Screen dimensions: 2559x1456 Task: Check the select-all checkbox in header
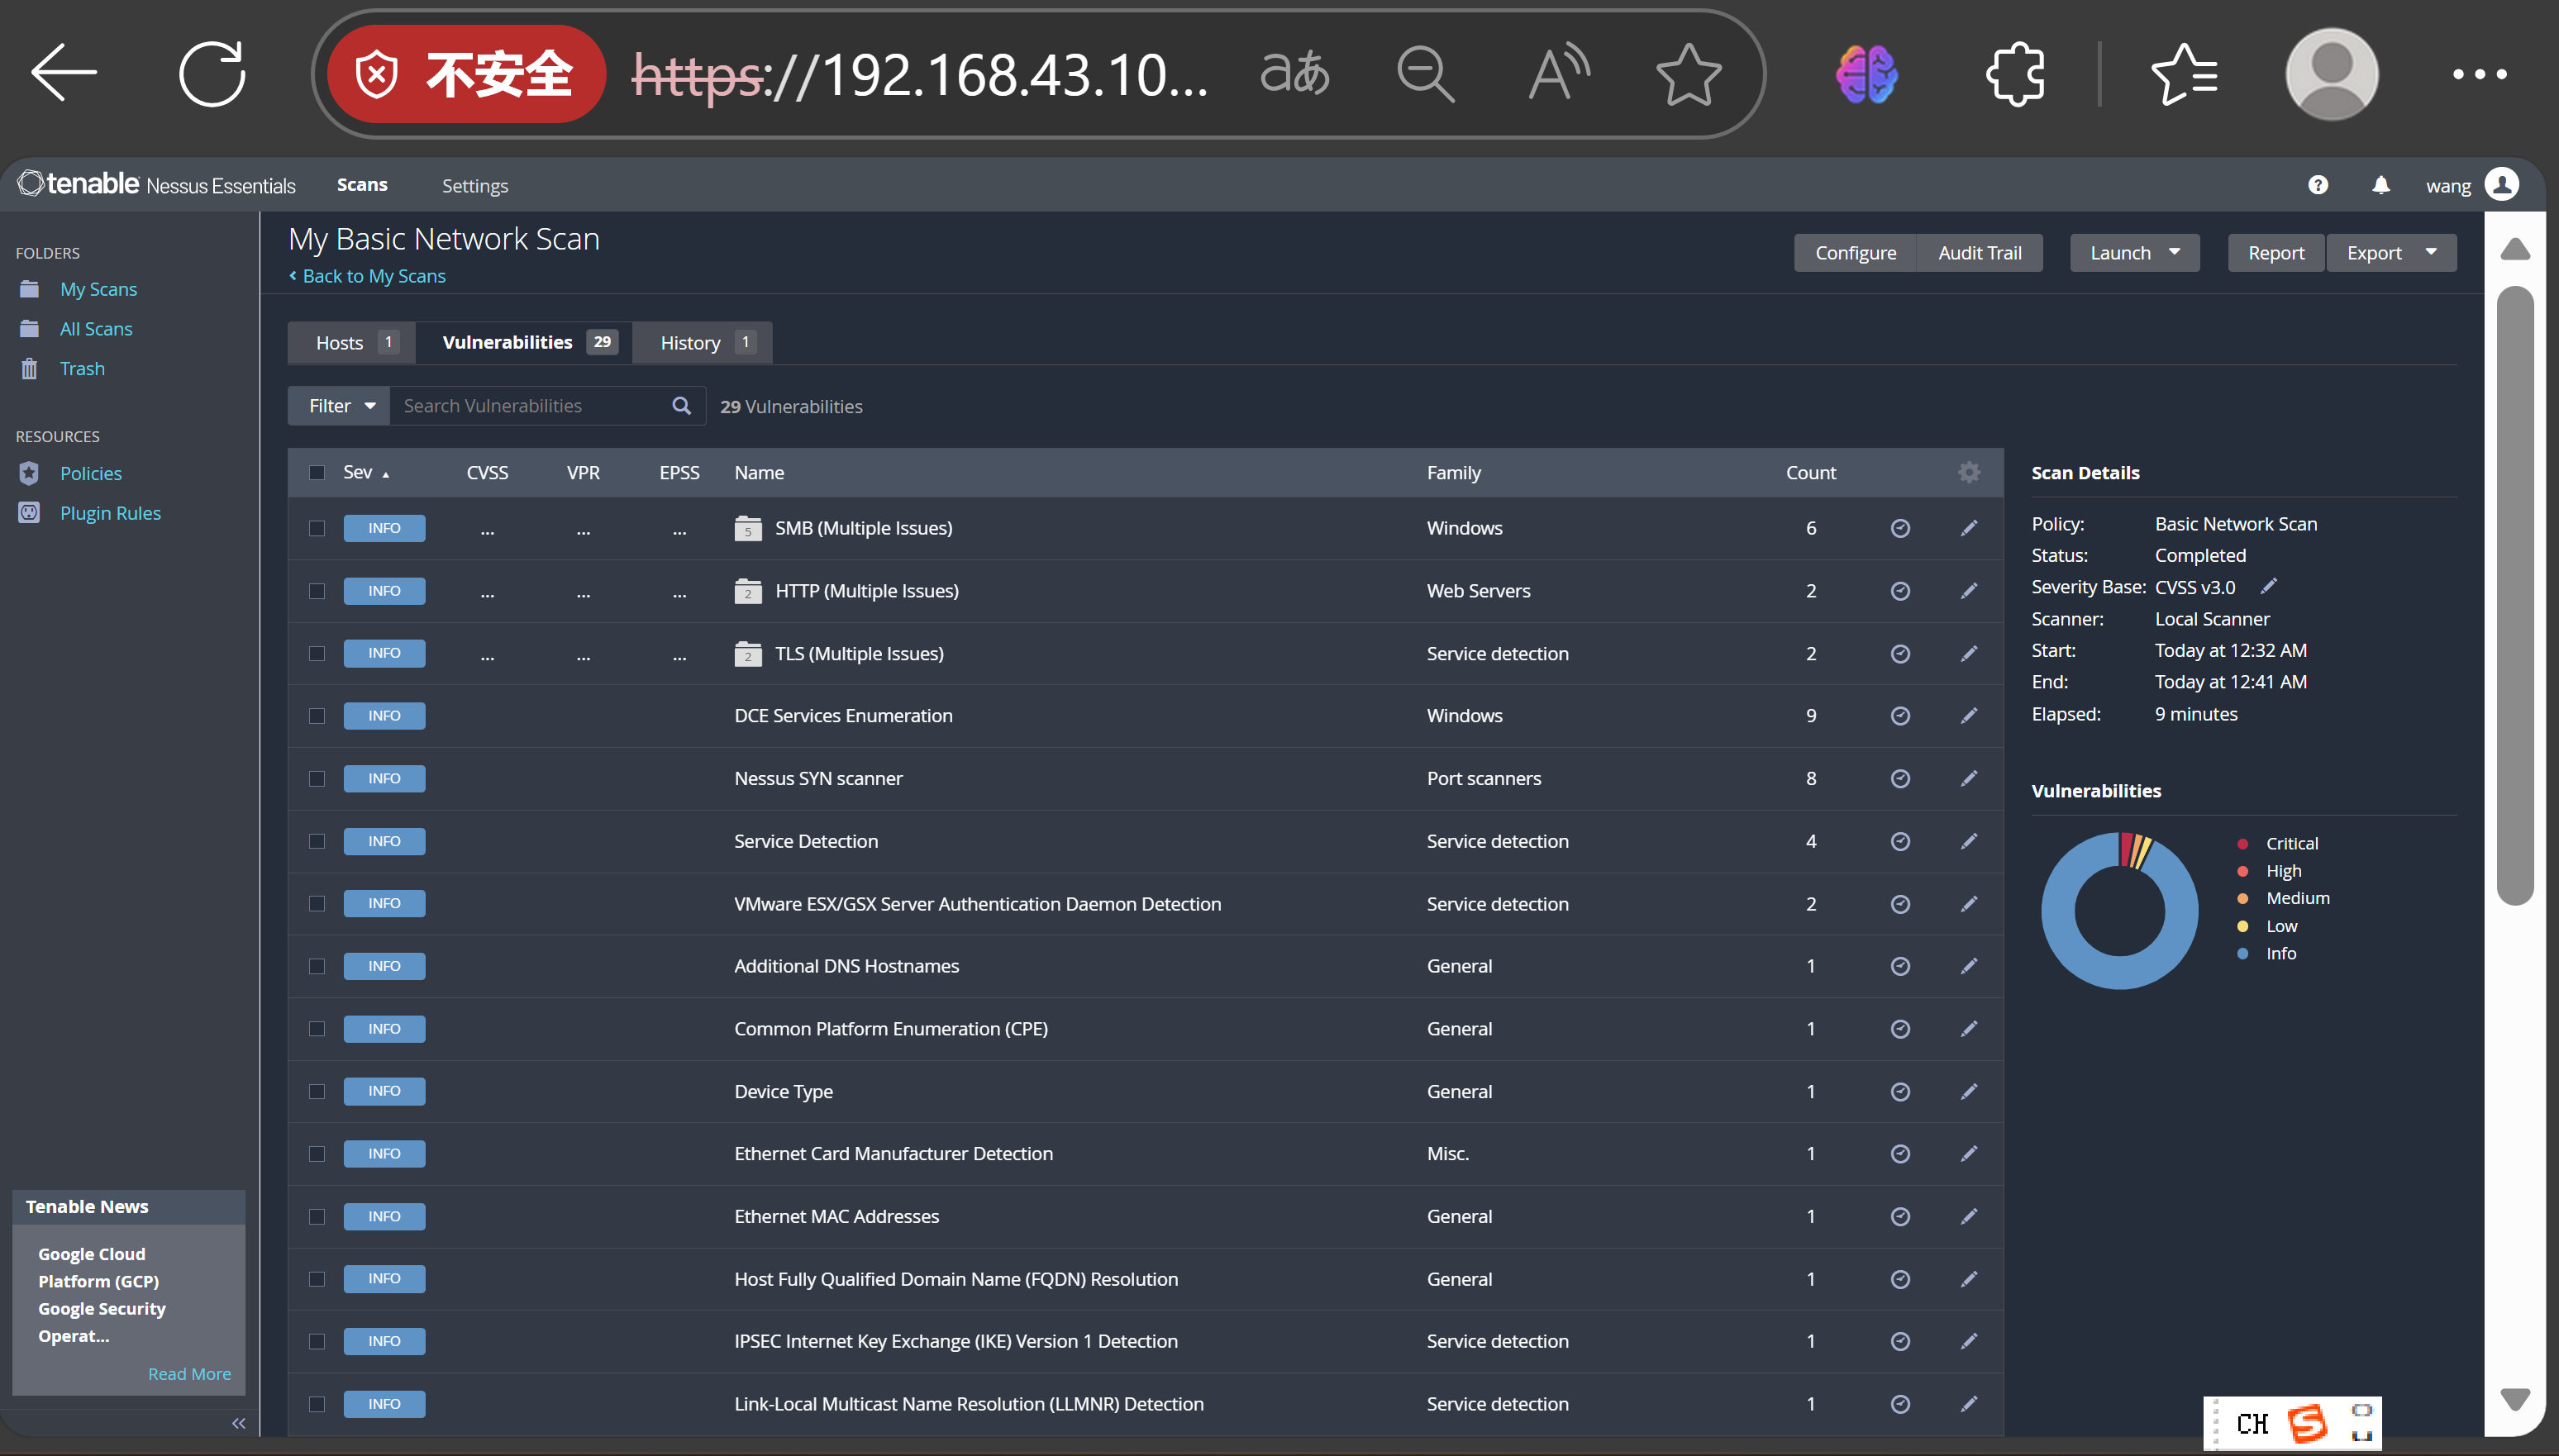[x=317, y=472]
